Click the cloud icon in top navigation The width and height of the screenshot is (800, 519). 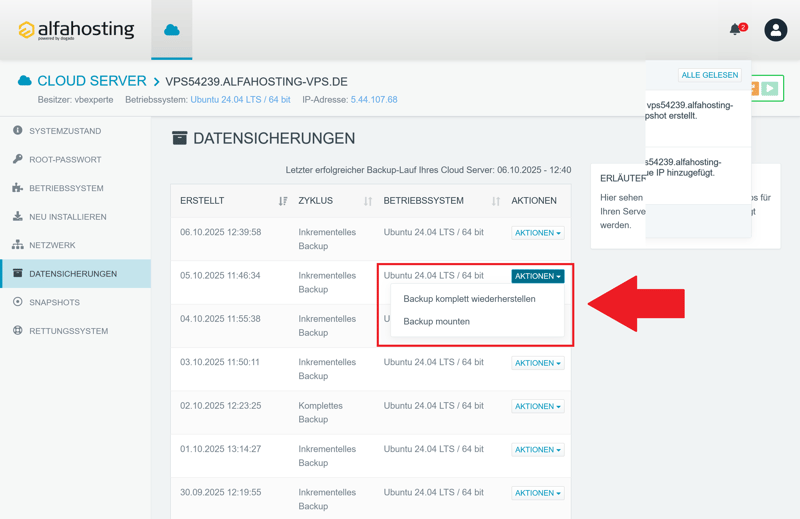[172, 30]
